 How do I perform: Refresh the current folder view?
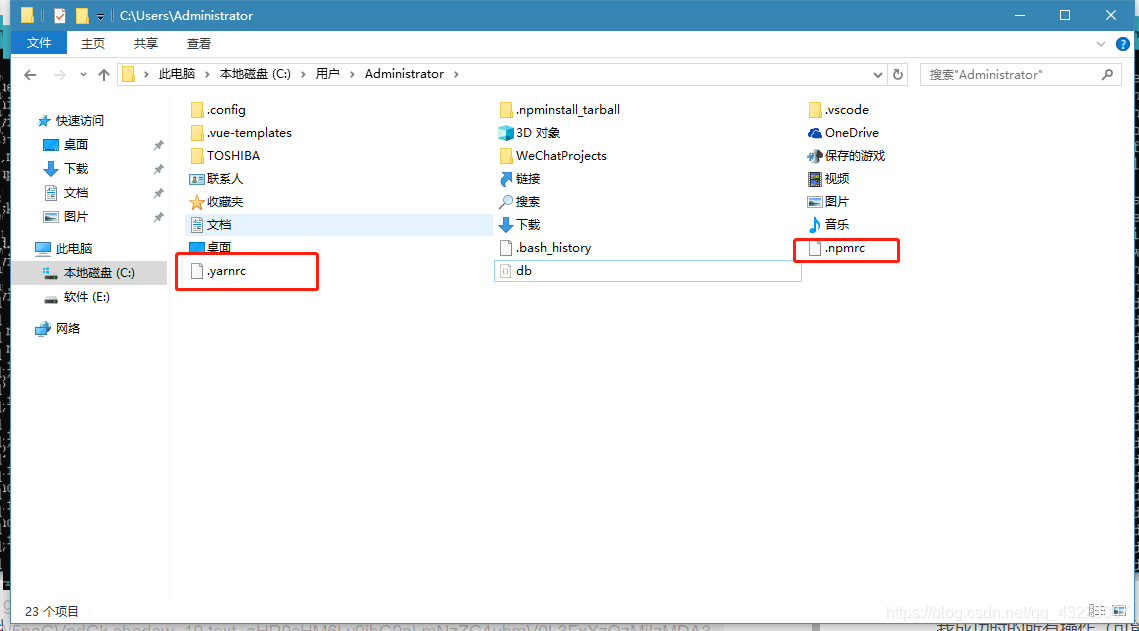898,75
